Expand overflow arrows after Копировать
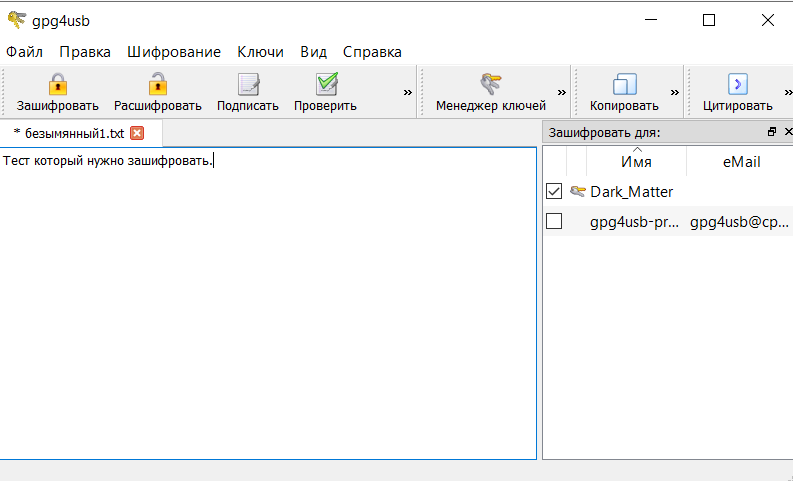 [674, 92]
